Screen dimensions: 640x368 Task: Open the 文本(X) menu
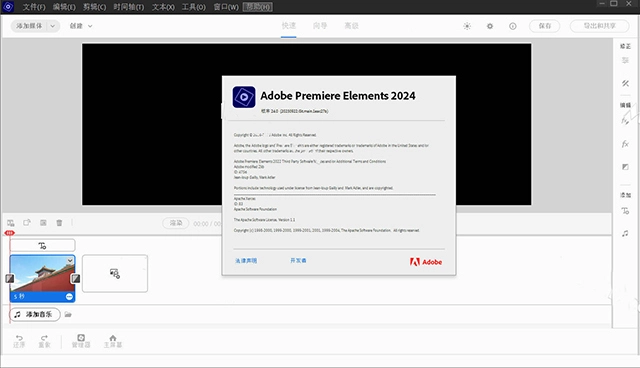click(x=163, y=7)
